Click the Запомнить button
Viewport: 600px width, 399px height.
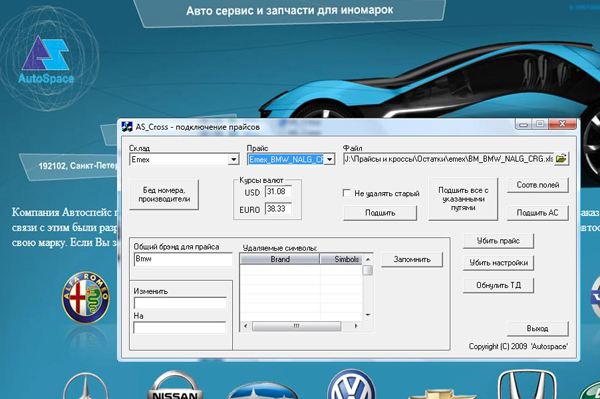(412, 259)
